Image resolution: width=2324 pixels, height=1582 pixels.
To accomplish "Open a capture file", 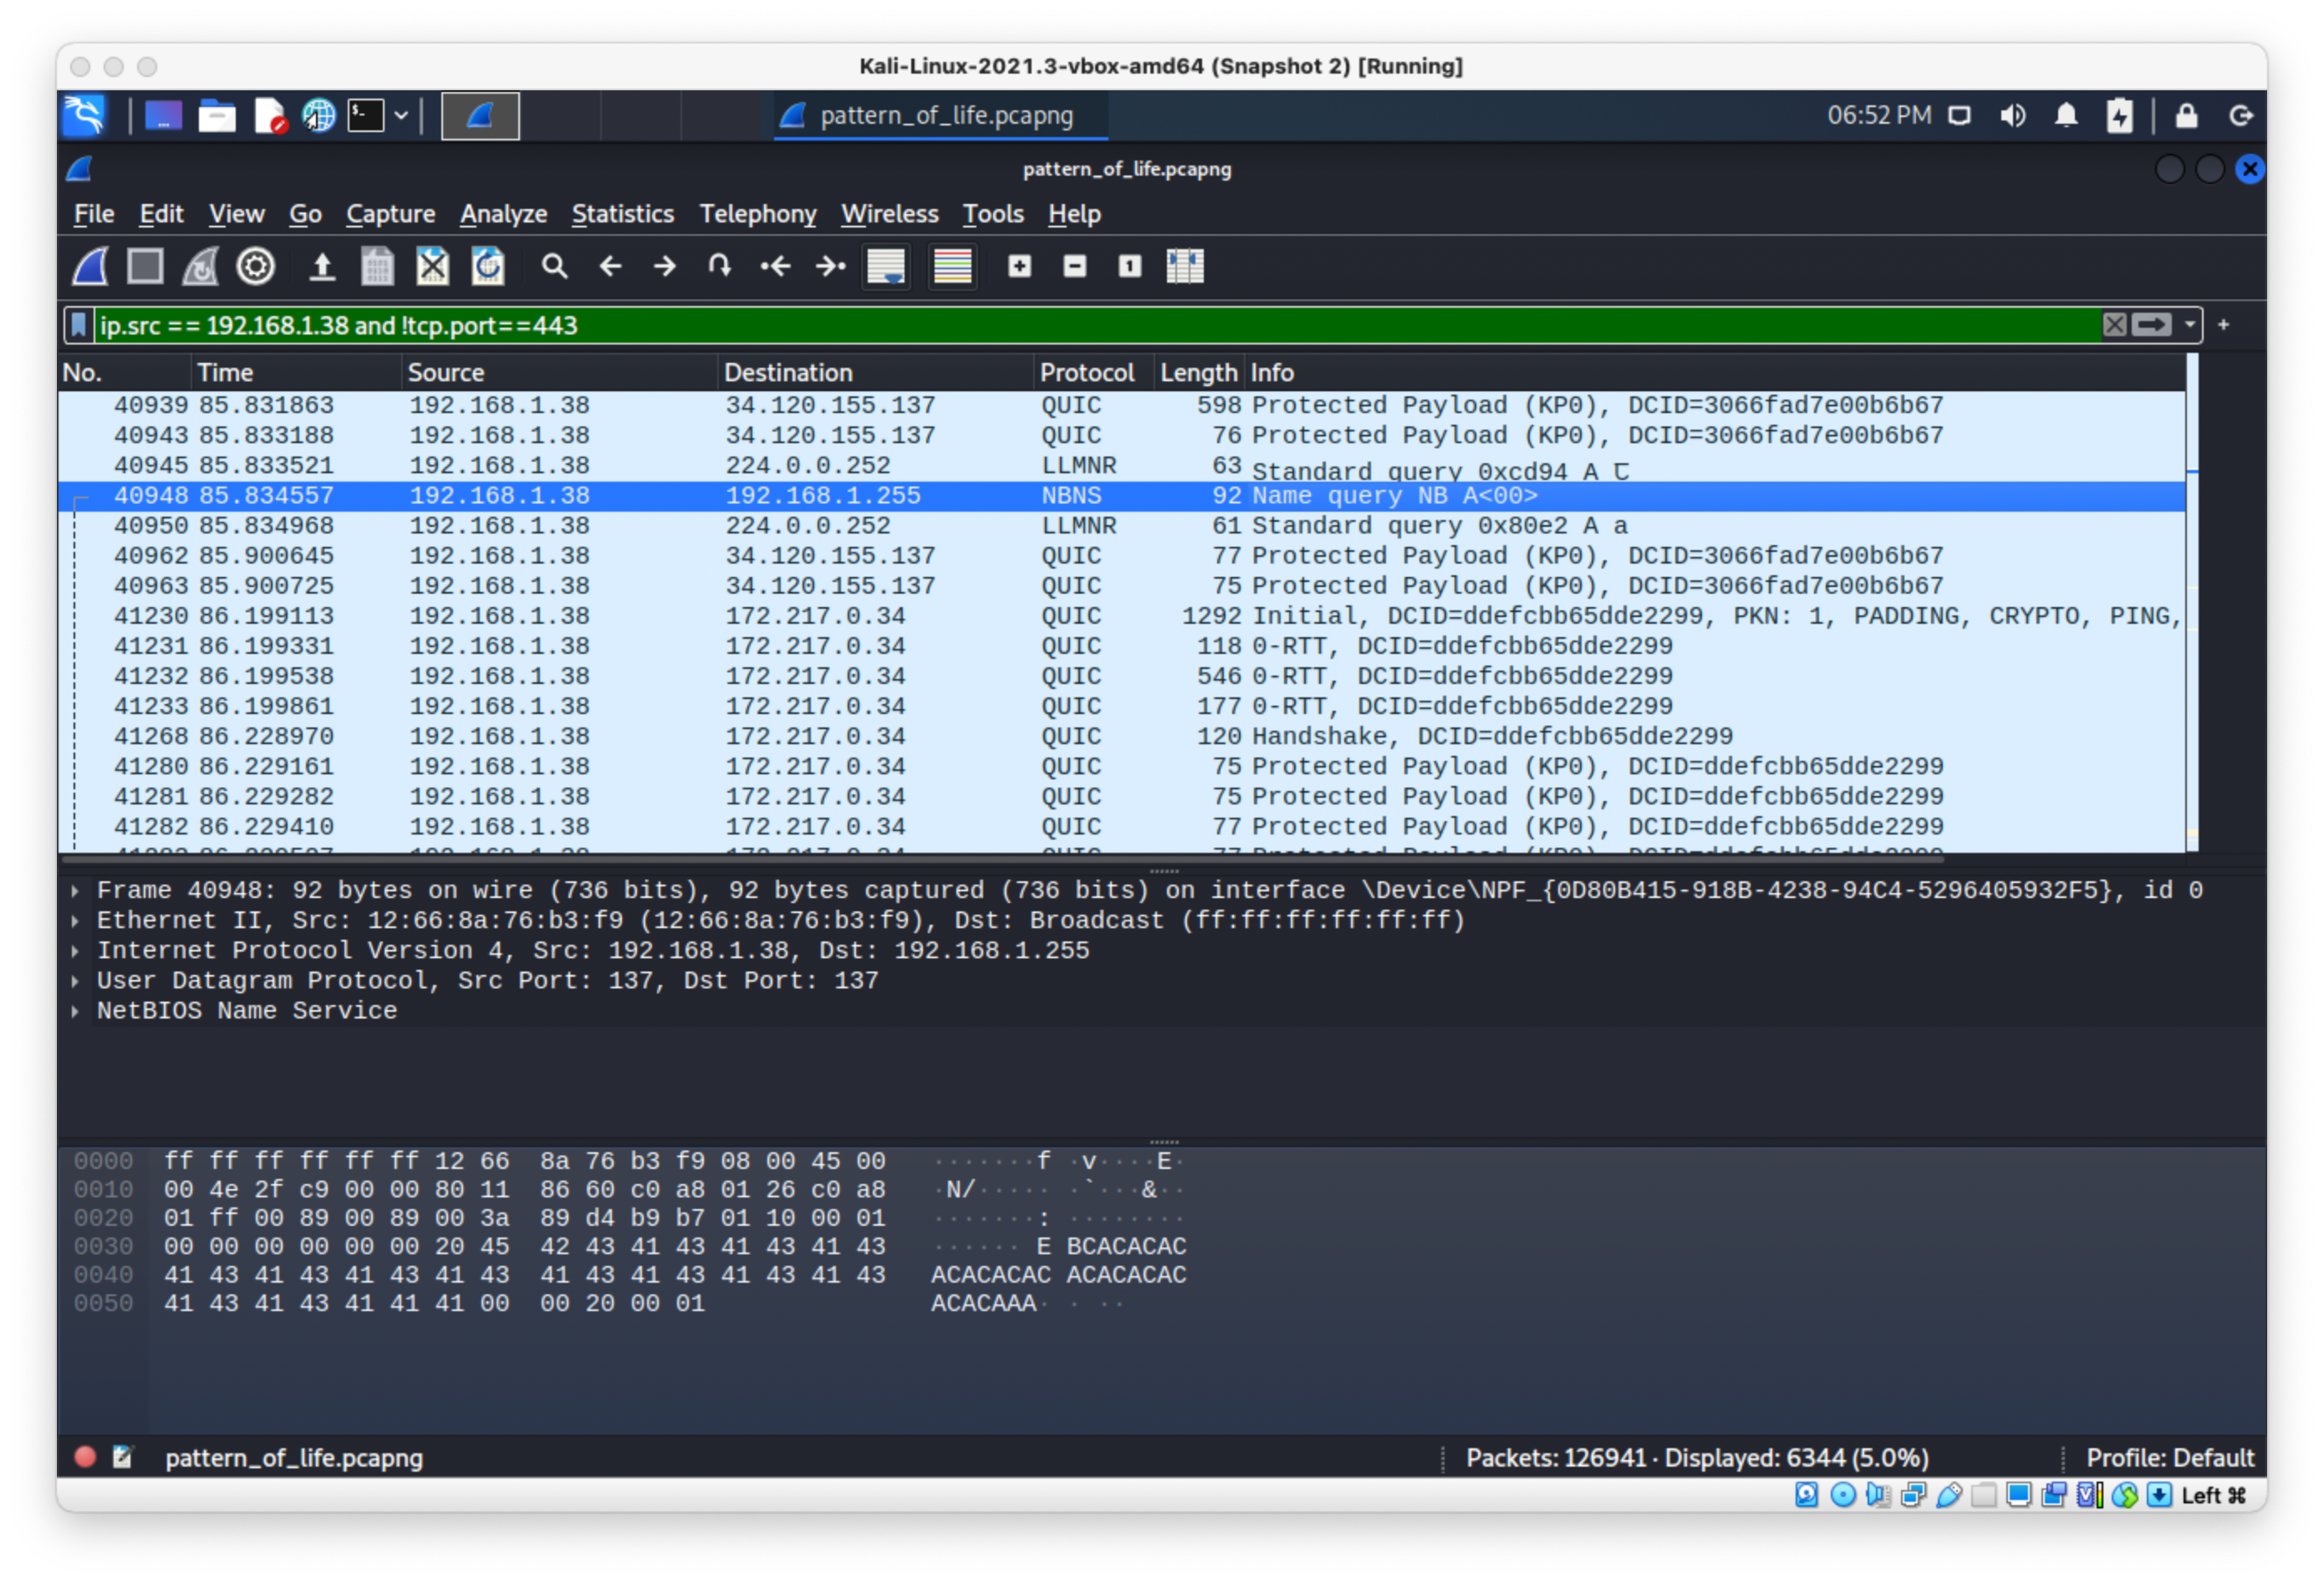I will 322,266.
